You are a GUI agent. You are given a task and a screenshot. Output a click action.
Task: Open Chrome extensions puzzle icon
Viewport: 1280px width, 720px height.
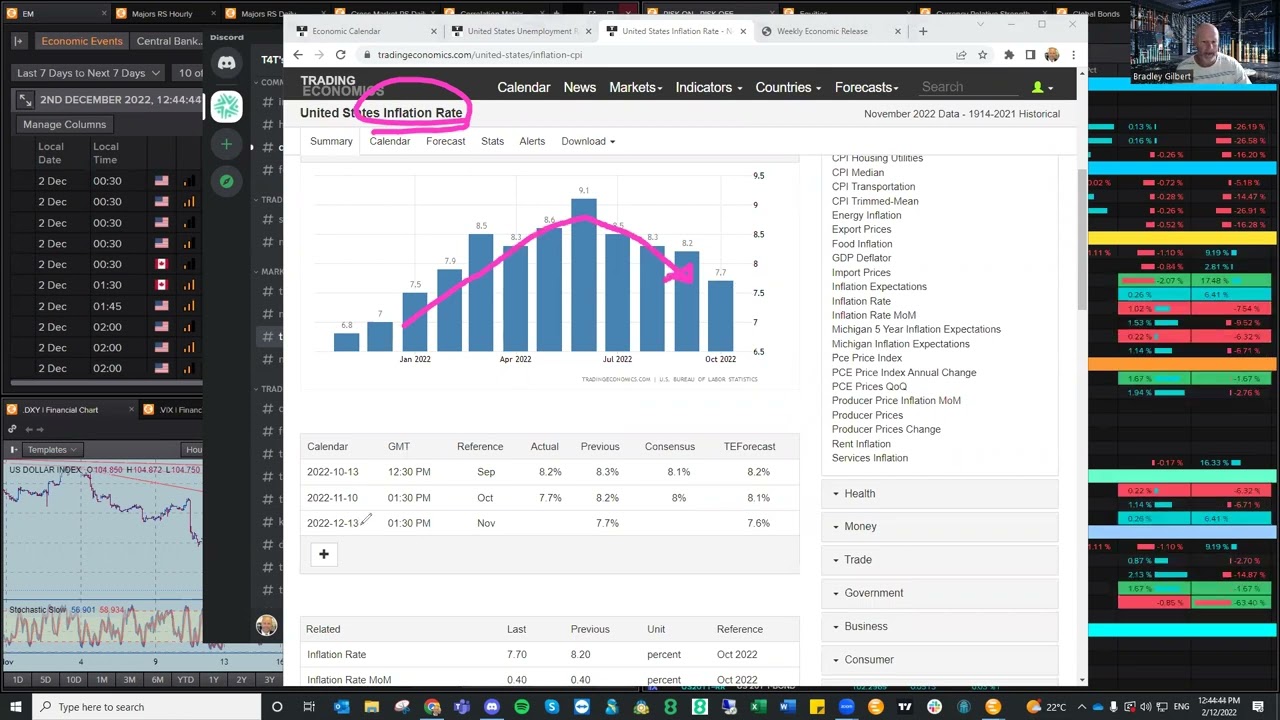(1009, 55)
